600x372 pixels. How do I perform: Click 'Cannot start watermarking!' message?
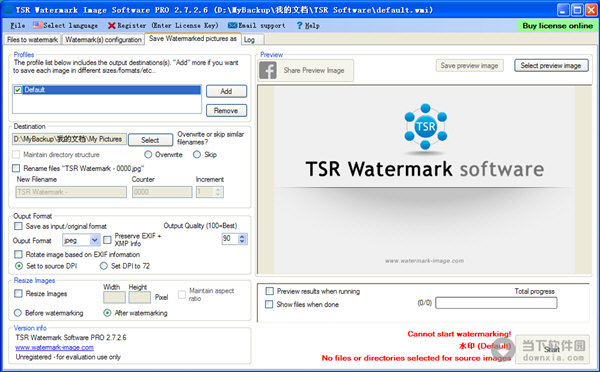(459, 334)
